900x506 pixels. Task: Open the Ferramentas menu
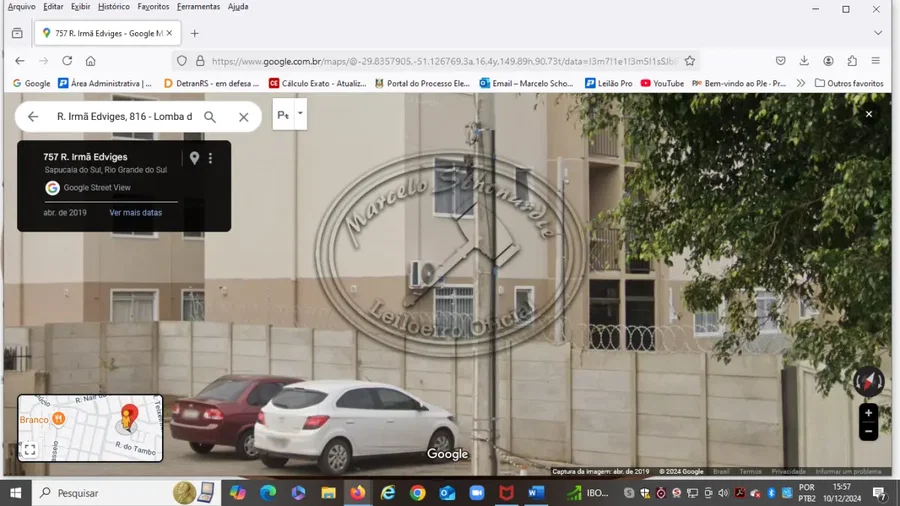coord(198,7)
